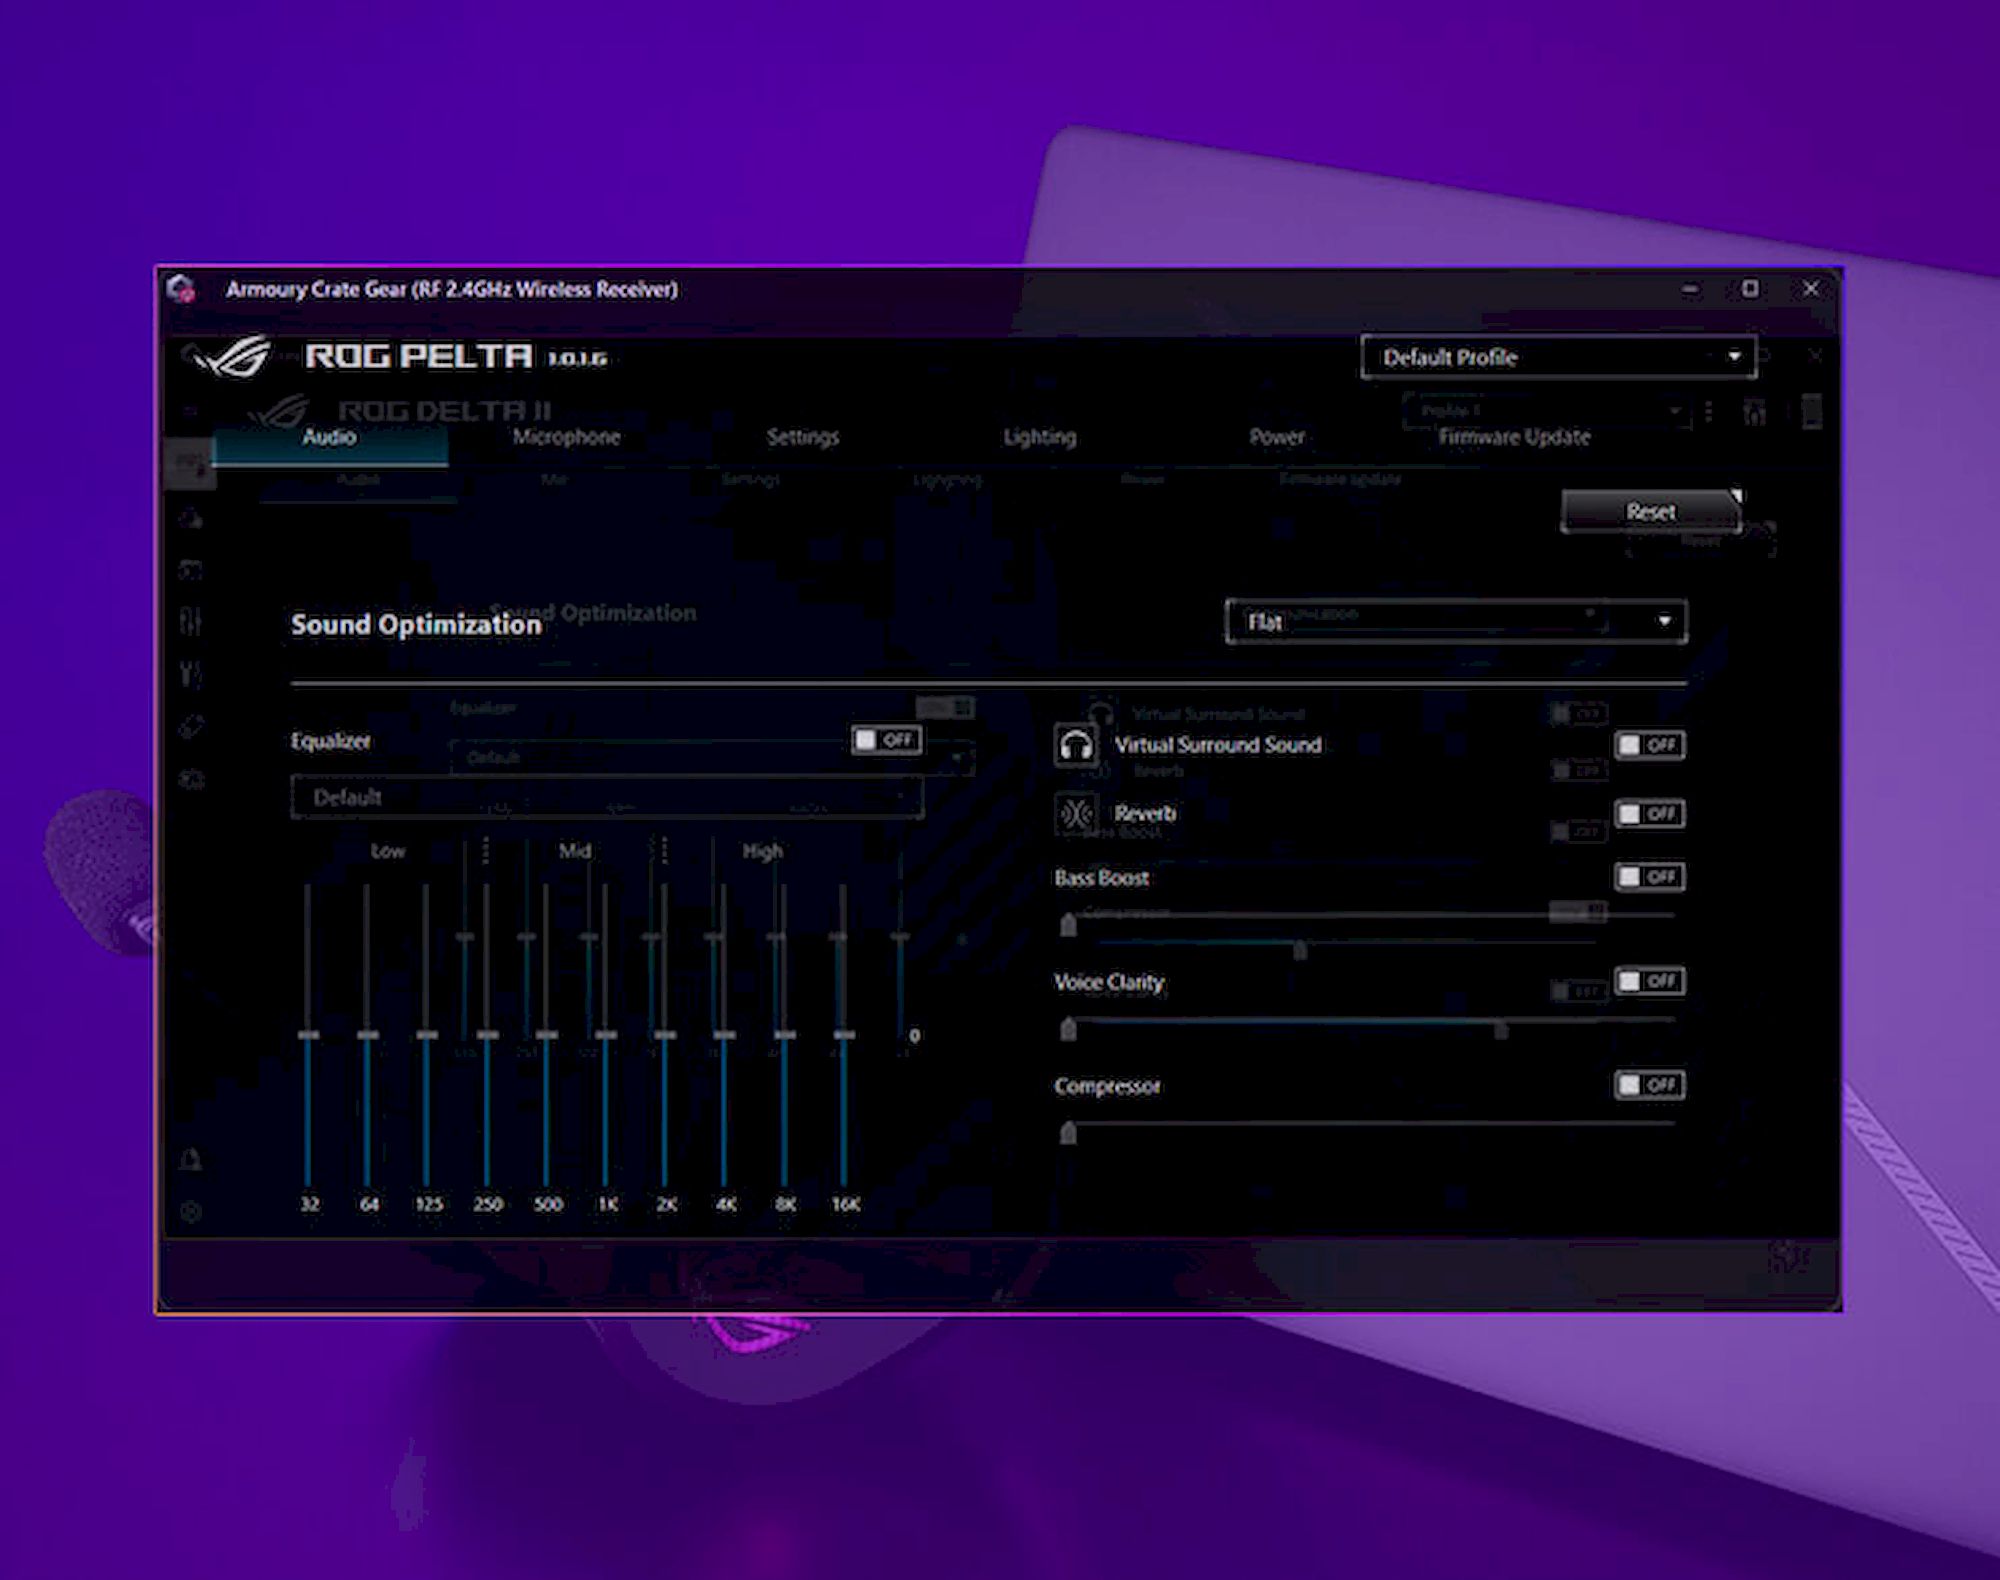This screenshot has height=1580, width=2000.
Task: Enable the Bass Boost toggle
Action: 1650,877
